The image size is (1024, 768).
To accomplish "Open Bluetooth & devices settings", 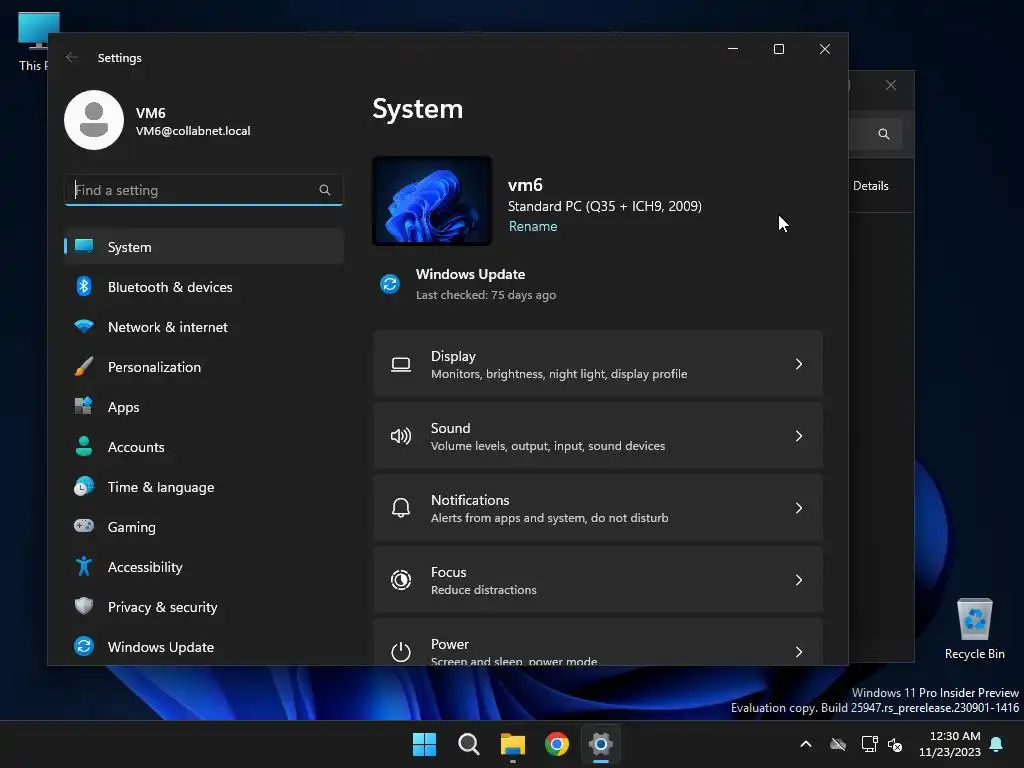I will pyautogui.click(x=204, y=287).
